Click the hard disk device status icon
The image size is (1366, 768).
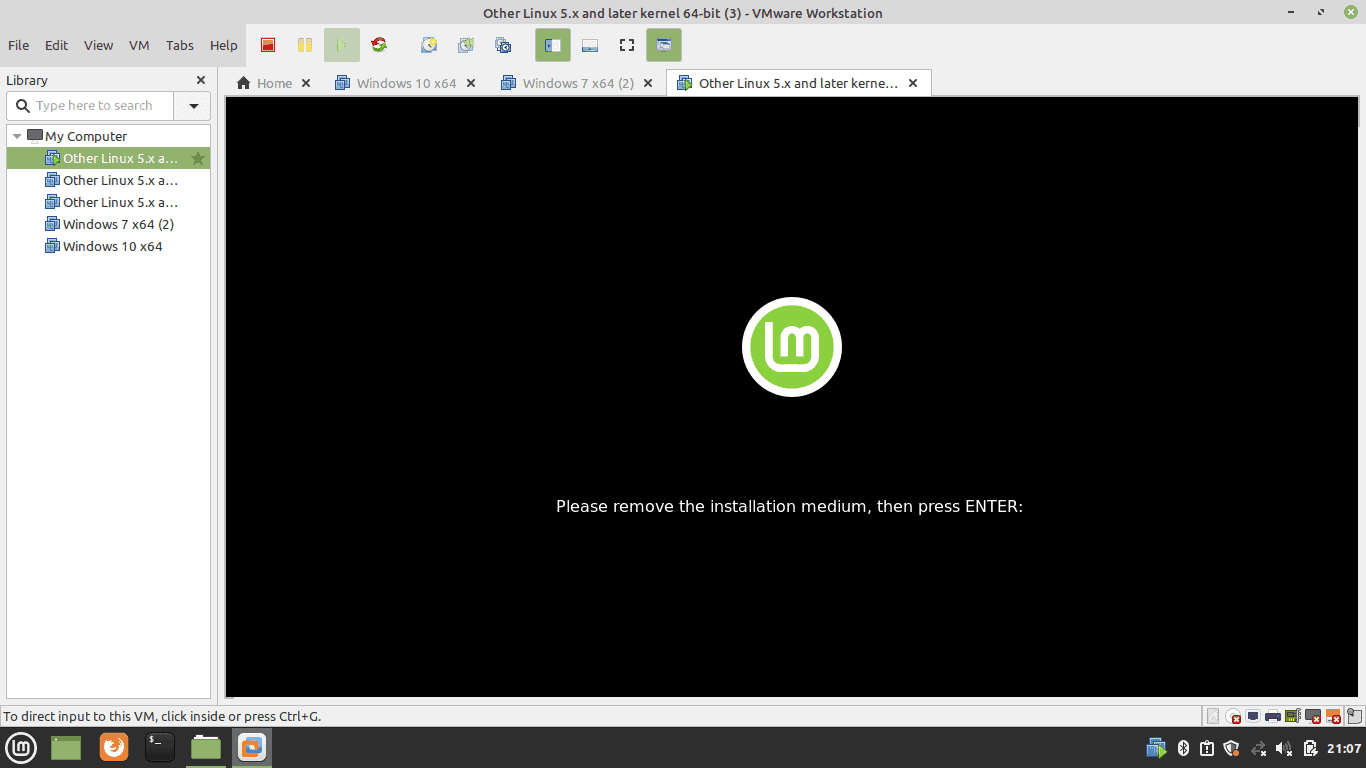[1213, 716]
